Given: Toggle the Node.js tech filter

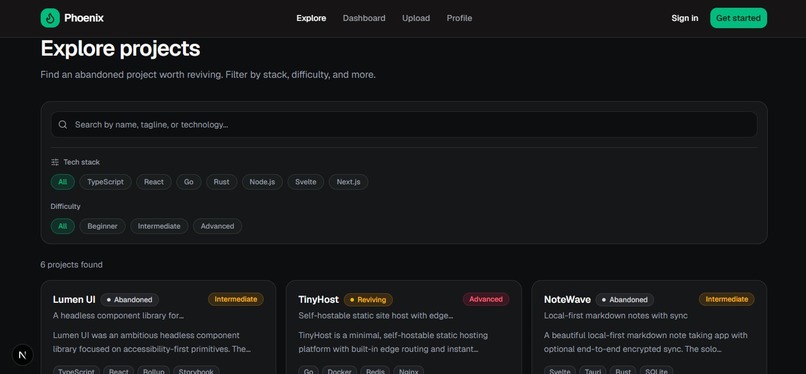Looking at the screenshot, I should 262,182.
